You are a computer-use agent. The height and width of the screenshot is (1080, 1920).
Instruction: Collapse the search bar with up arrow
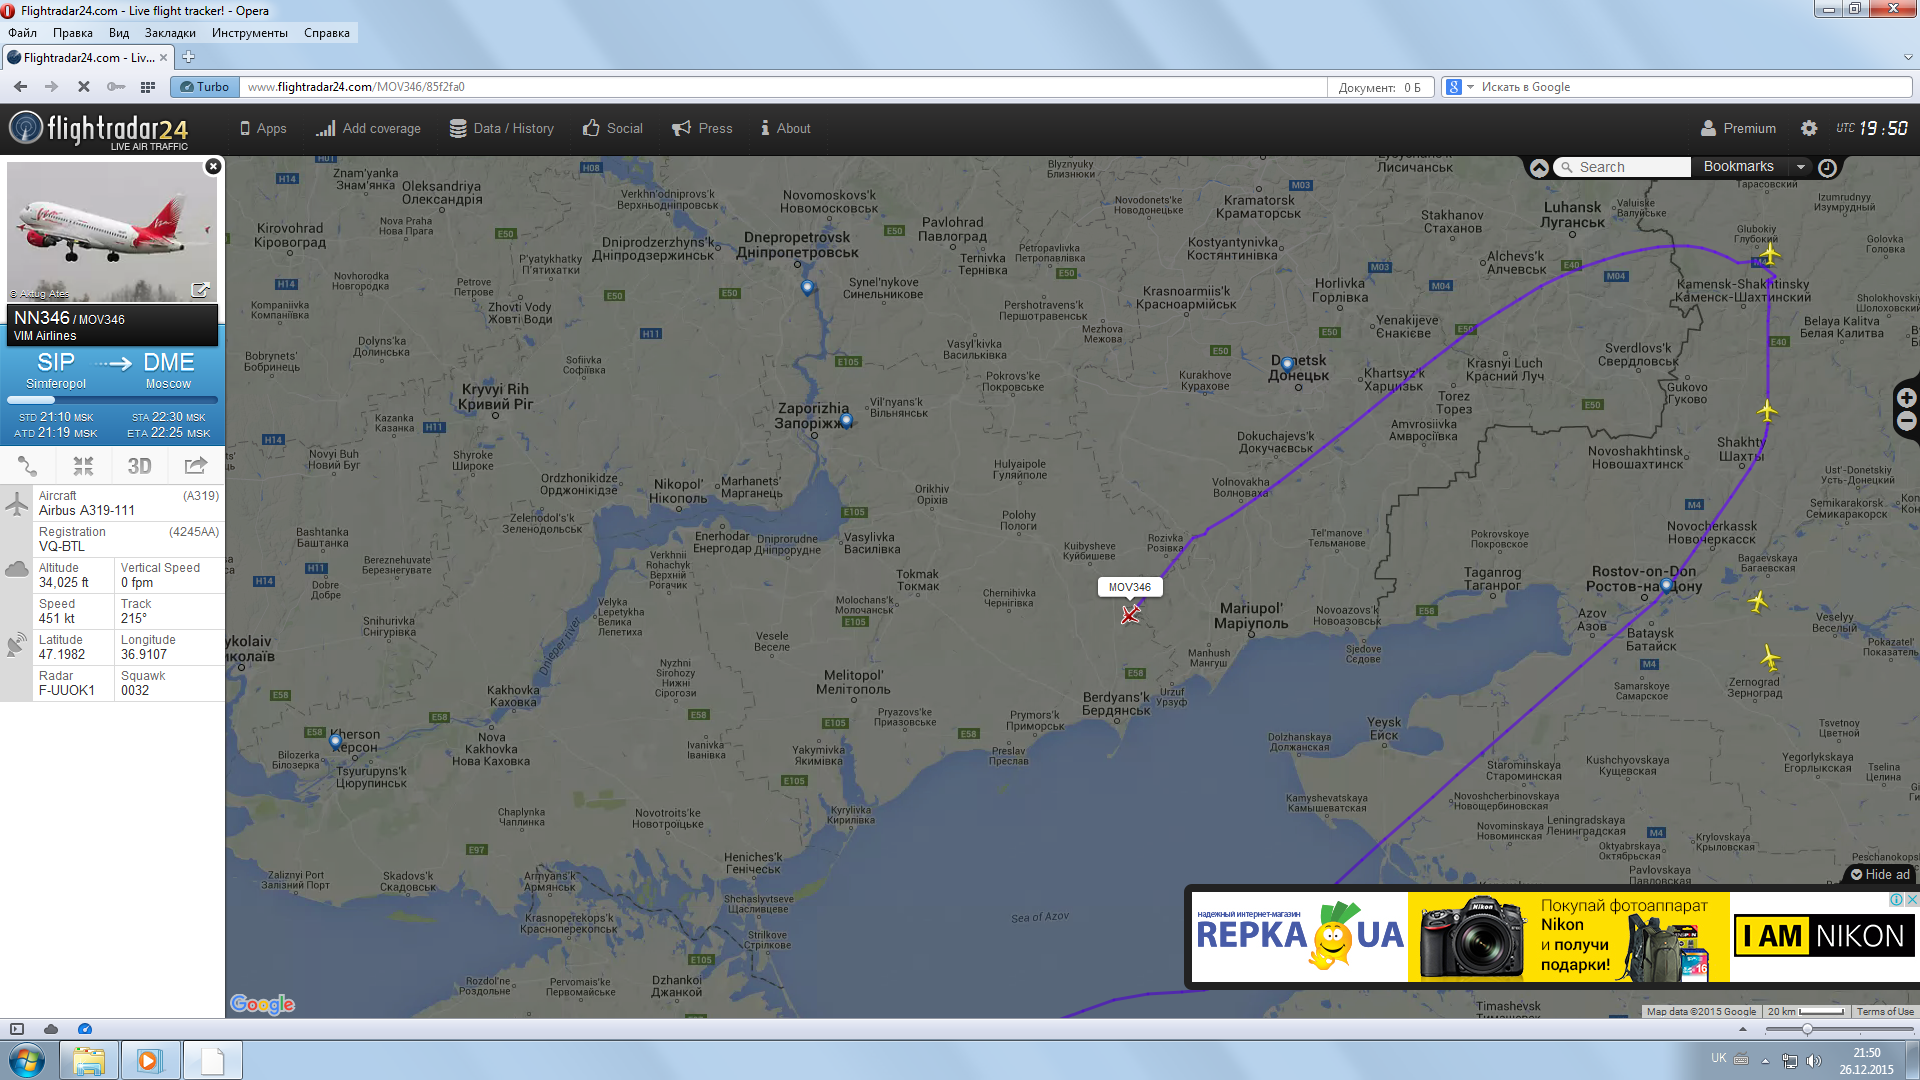click(x=1539, y=168)
